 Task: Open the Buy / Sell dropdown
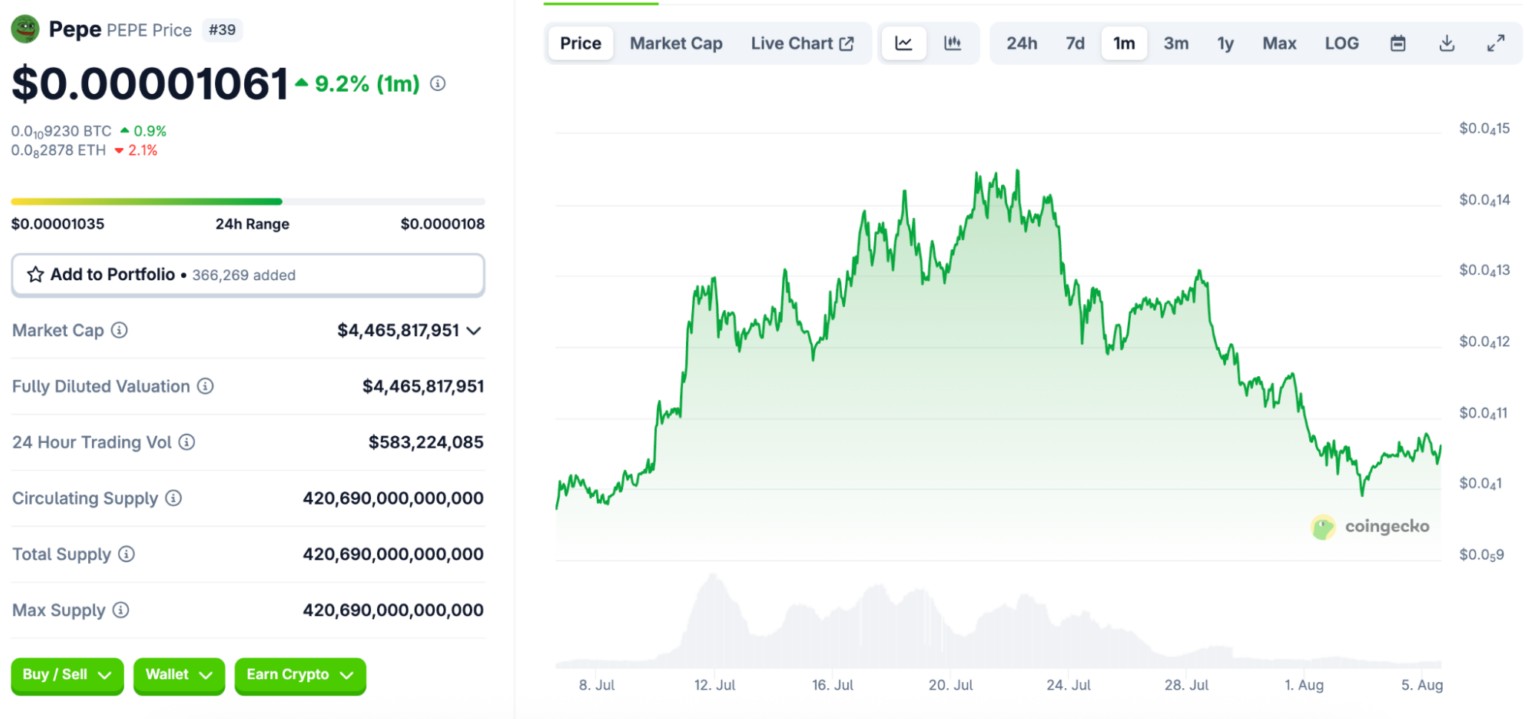coord(66,676)
